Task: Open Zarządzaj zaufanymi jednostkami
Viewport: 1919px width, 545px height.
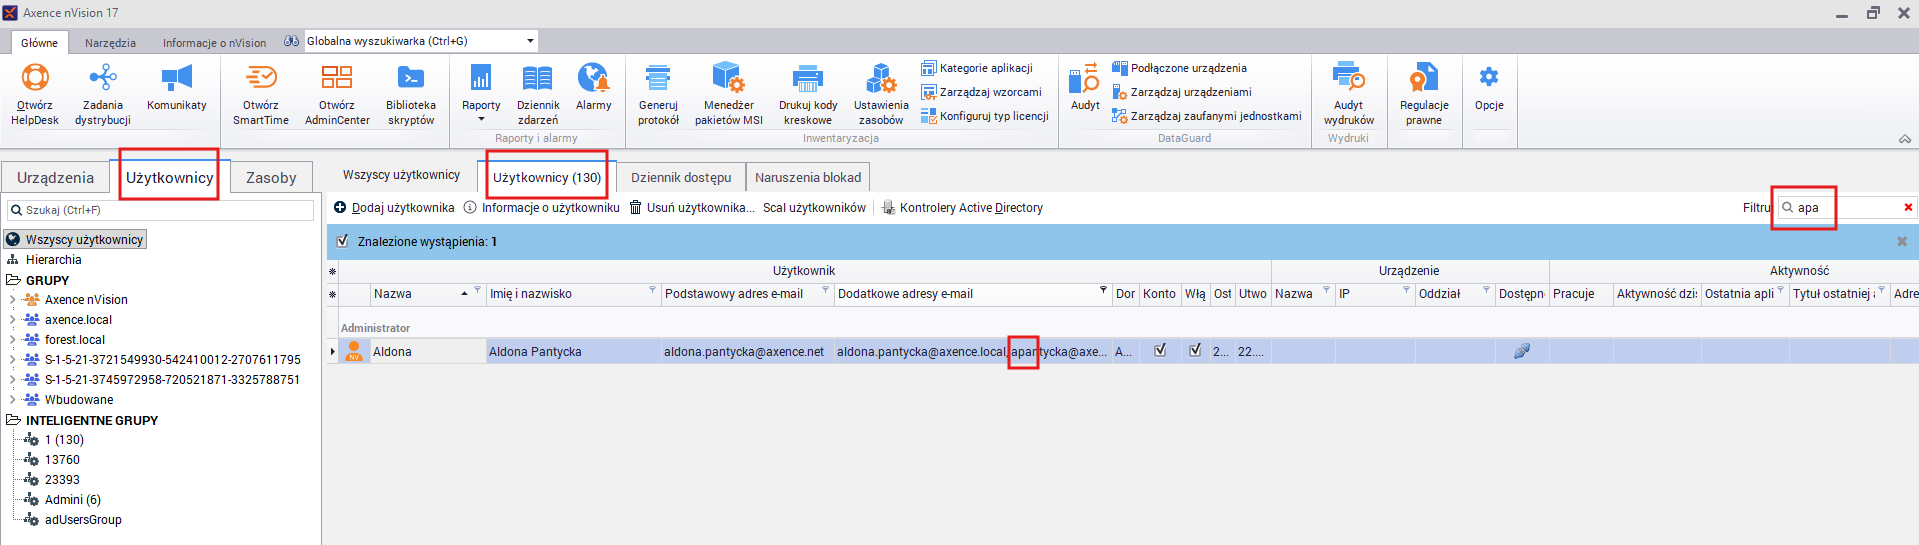Action: pyautogui.click(x=1207, y=116)
